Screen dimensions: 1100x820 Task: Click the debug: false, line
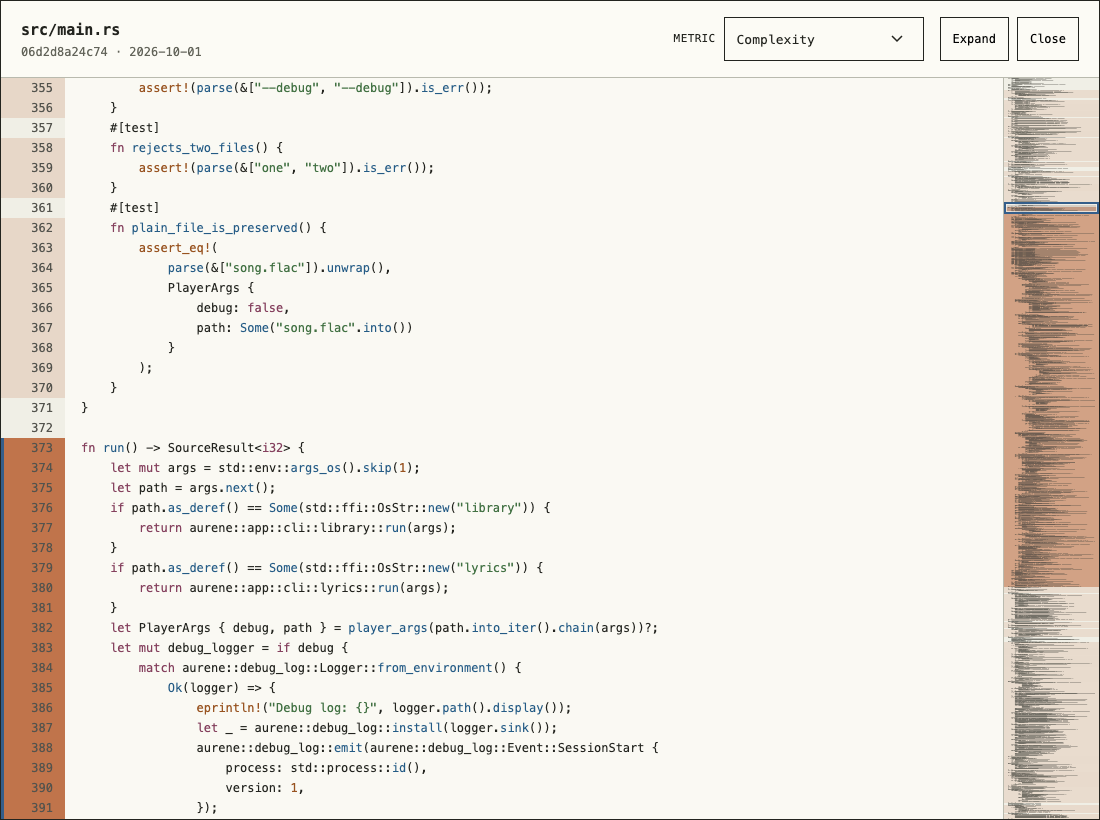click(243, 308)
